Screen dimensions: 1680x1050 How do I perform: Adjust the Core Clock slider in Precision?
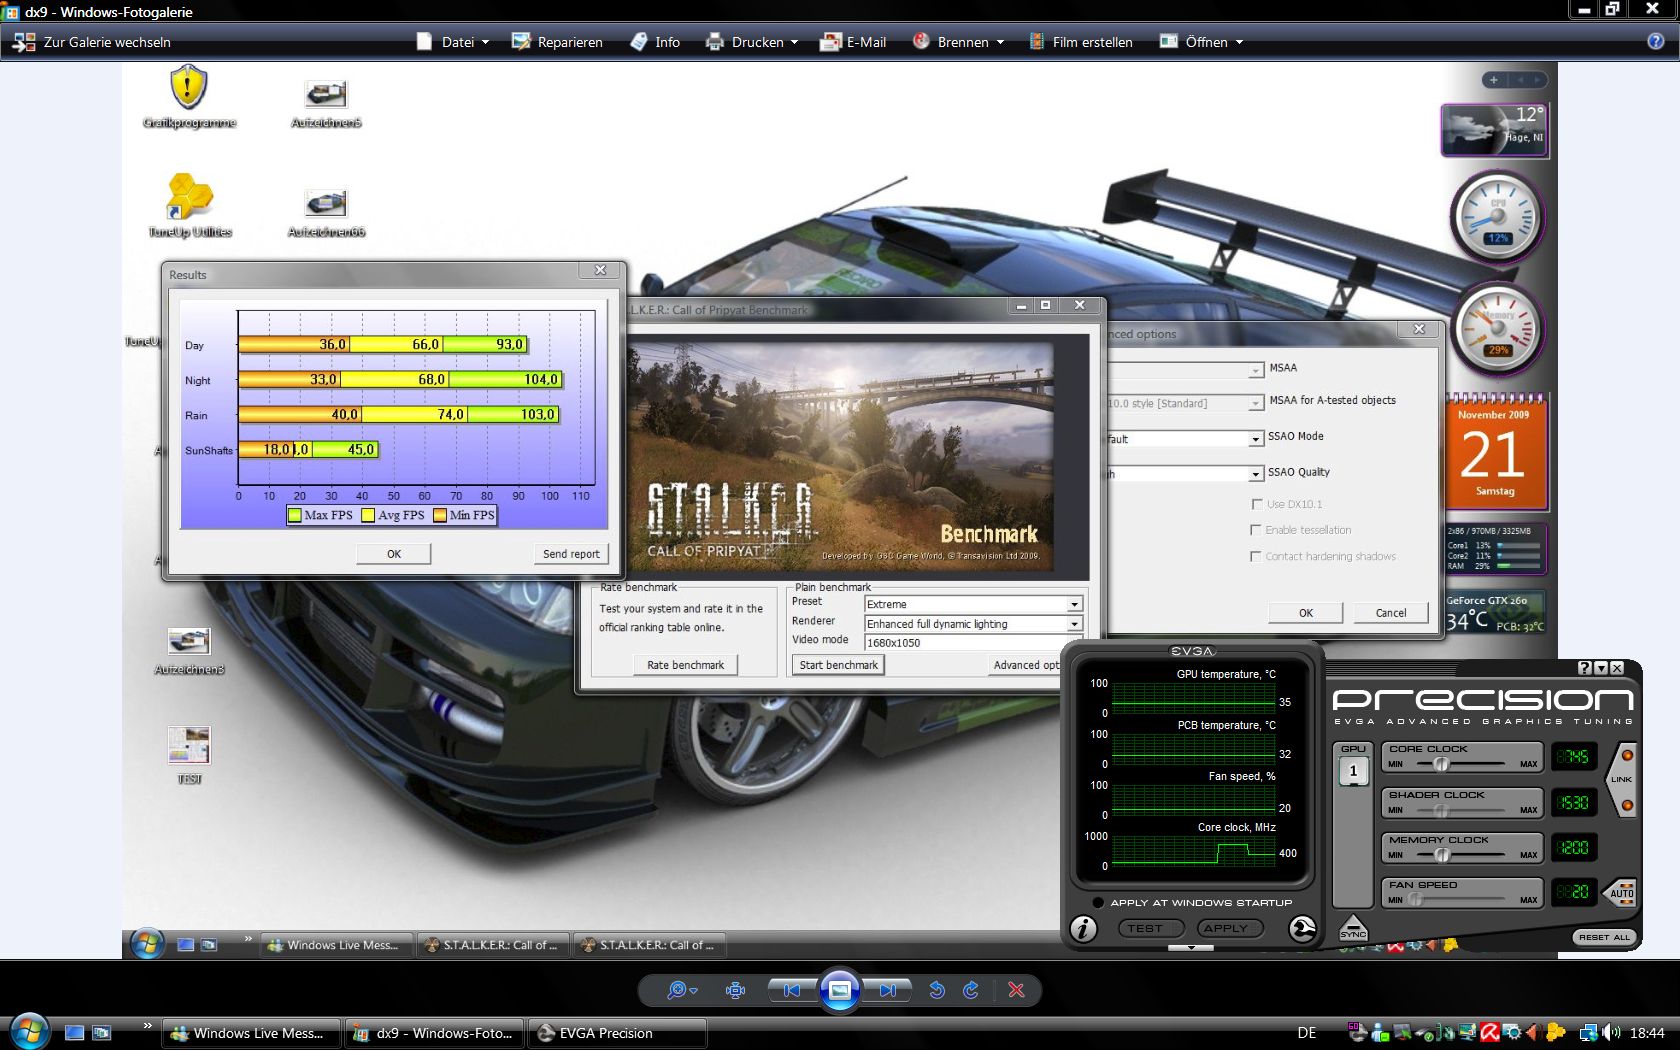[1441, 764]
